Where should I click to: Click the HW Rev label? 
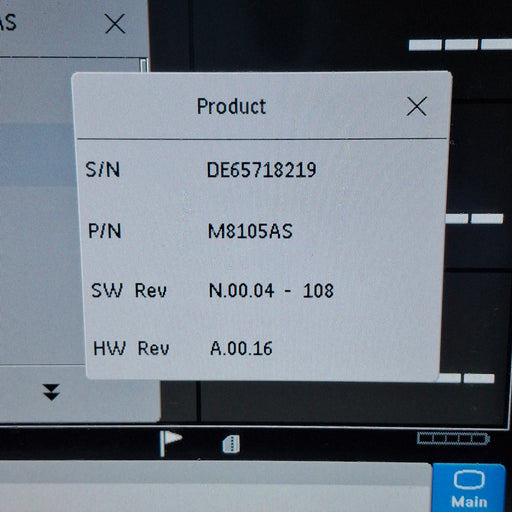pos(131,348)
